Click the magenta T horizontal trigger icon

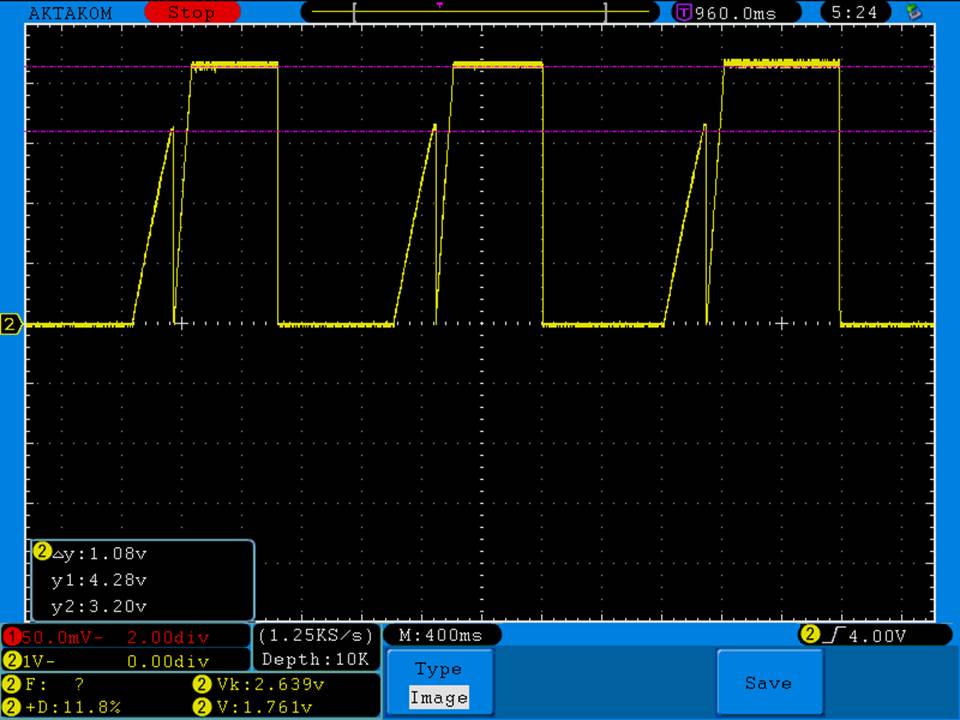[x=684, y=13]
